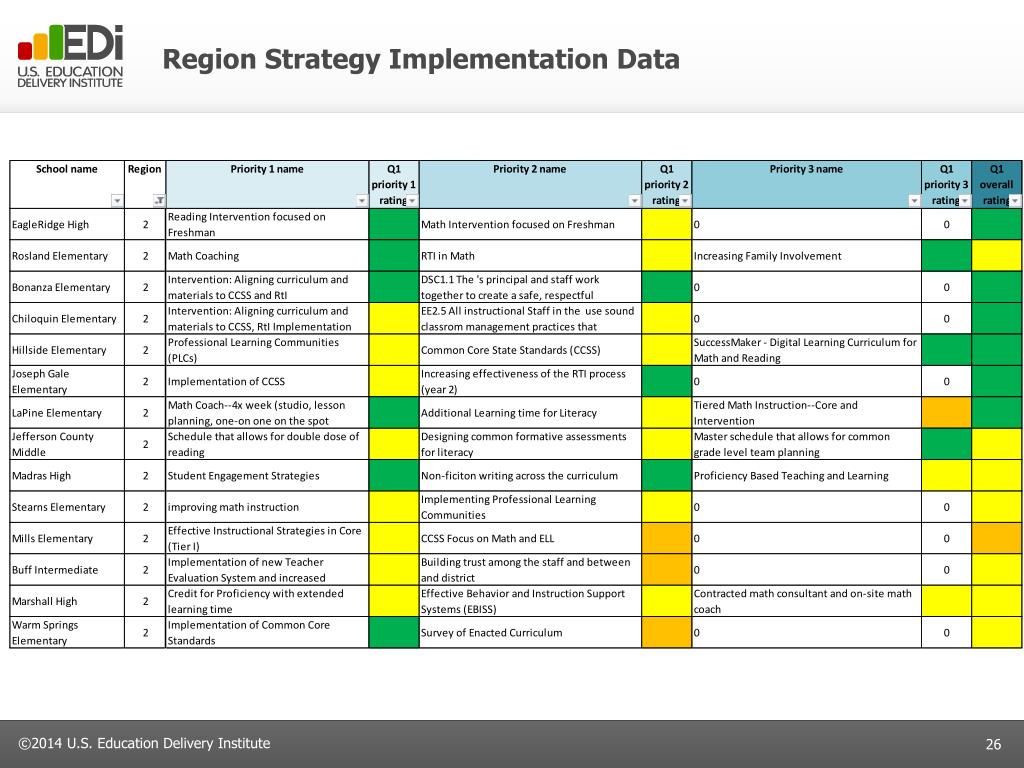
Task: Click the Priority 2 name column header
Action: point(530,184)
